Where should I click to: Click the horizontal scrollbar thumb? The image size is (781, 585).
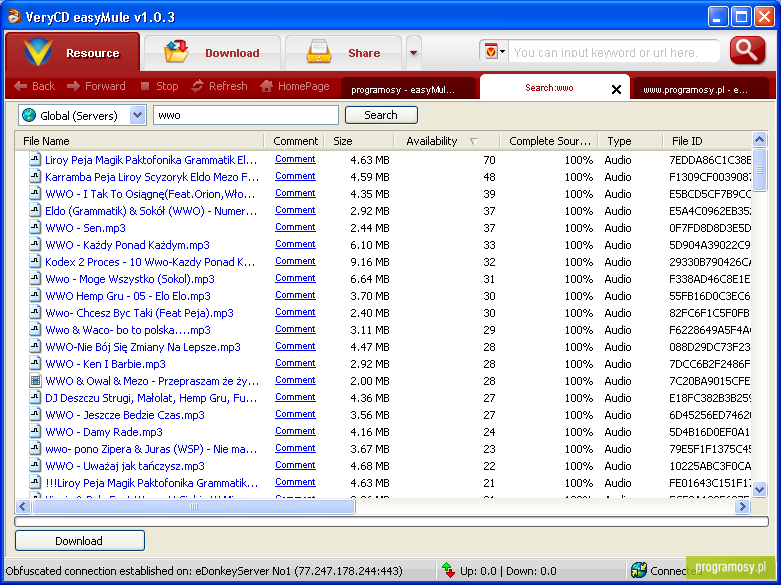(194, 507)
